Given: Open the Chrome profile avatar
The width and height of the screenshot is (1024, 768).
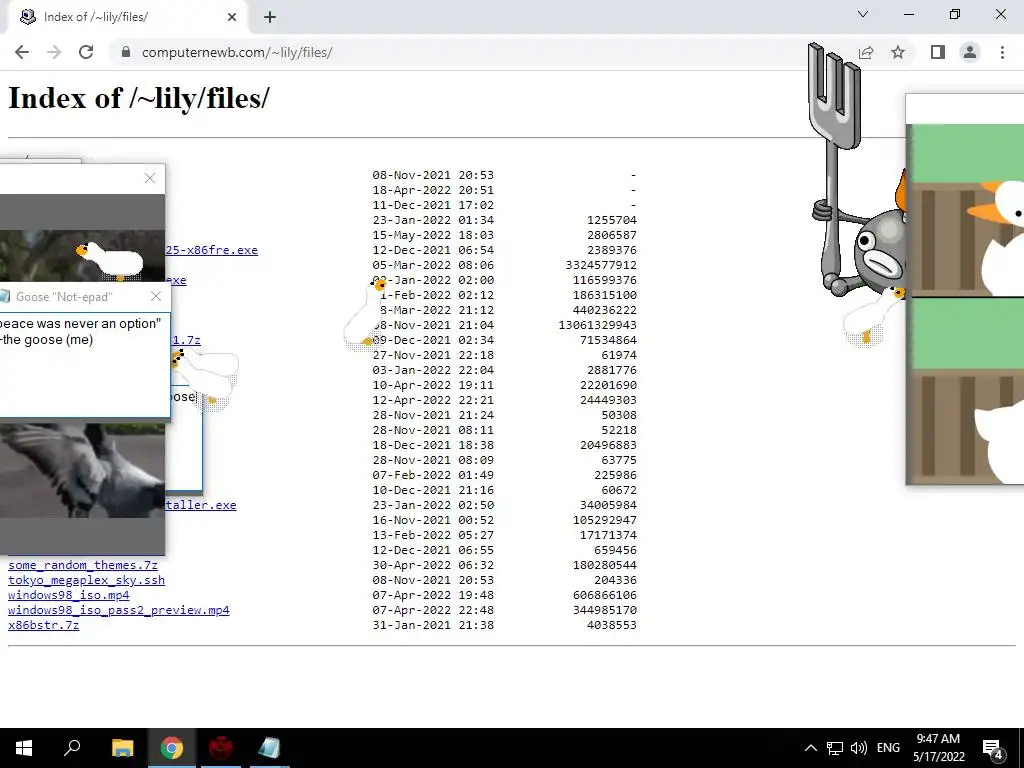Looking at the screenshot, I should click(x=970, y=52).
